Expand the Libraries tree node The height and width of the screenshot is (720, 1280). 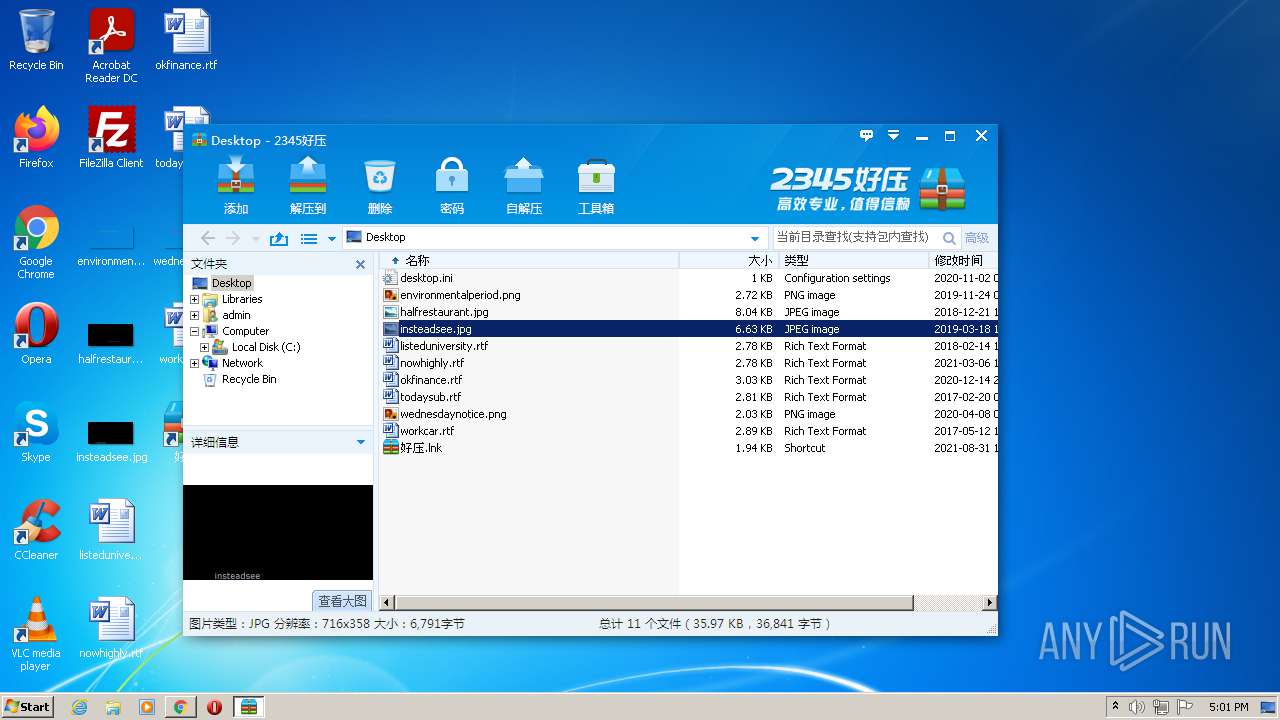click(x=195, y=299)
